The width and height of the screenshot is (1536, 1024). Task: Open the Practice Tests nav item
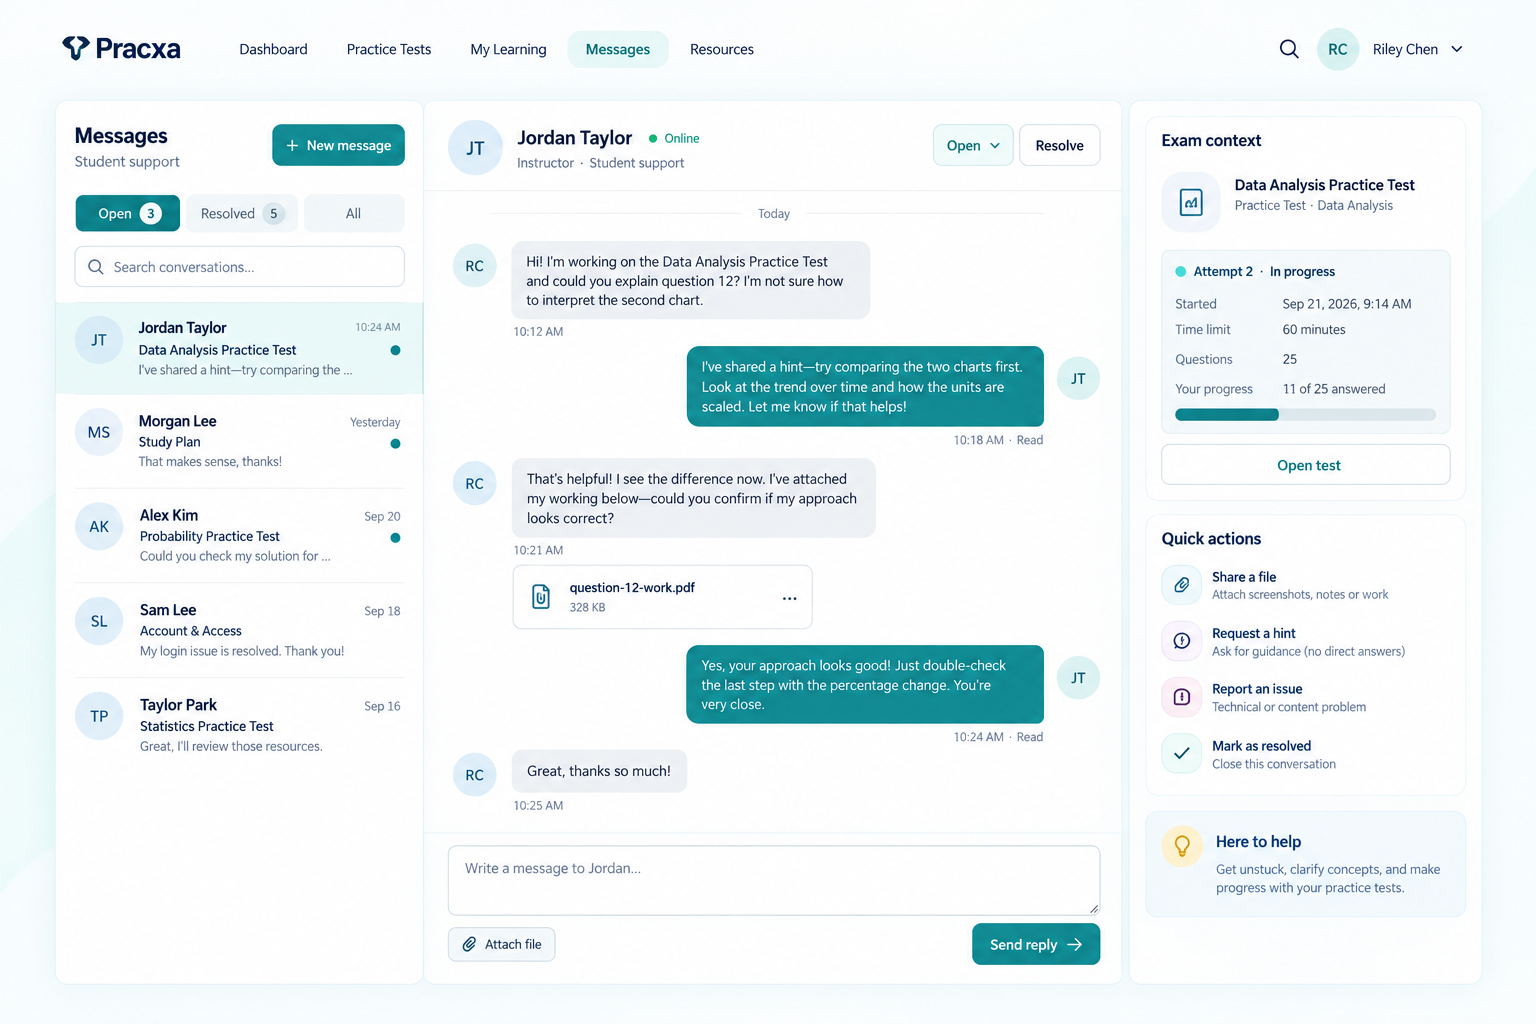coord(389,49)
